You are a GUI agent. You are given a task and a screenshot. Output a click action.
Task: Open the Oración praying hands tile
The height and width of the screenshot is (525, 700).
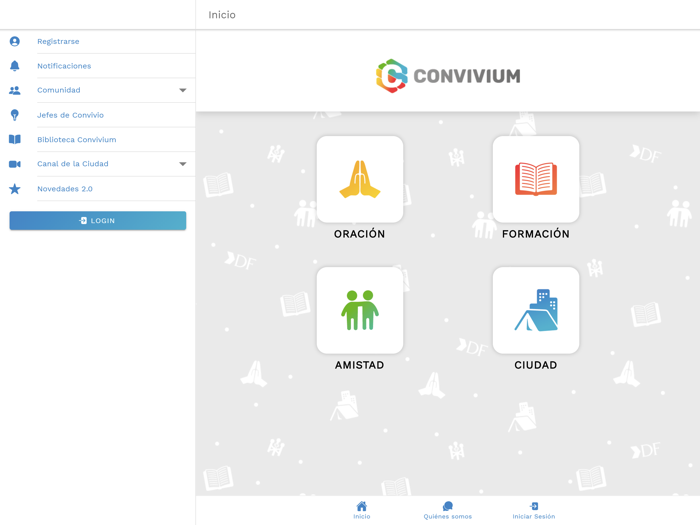360,179
